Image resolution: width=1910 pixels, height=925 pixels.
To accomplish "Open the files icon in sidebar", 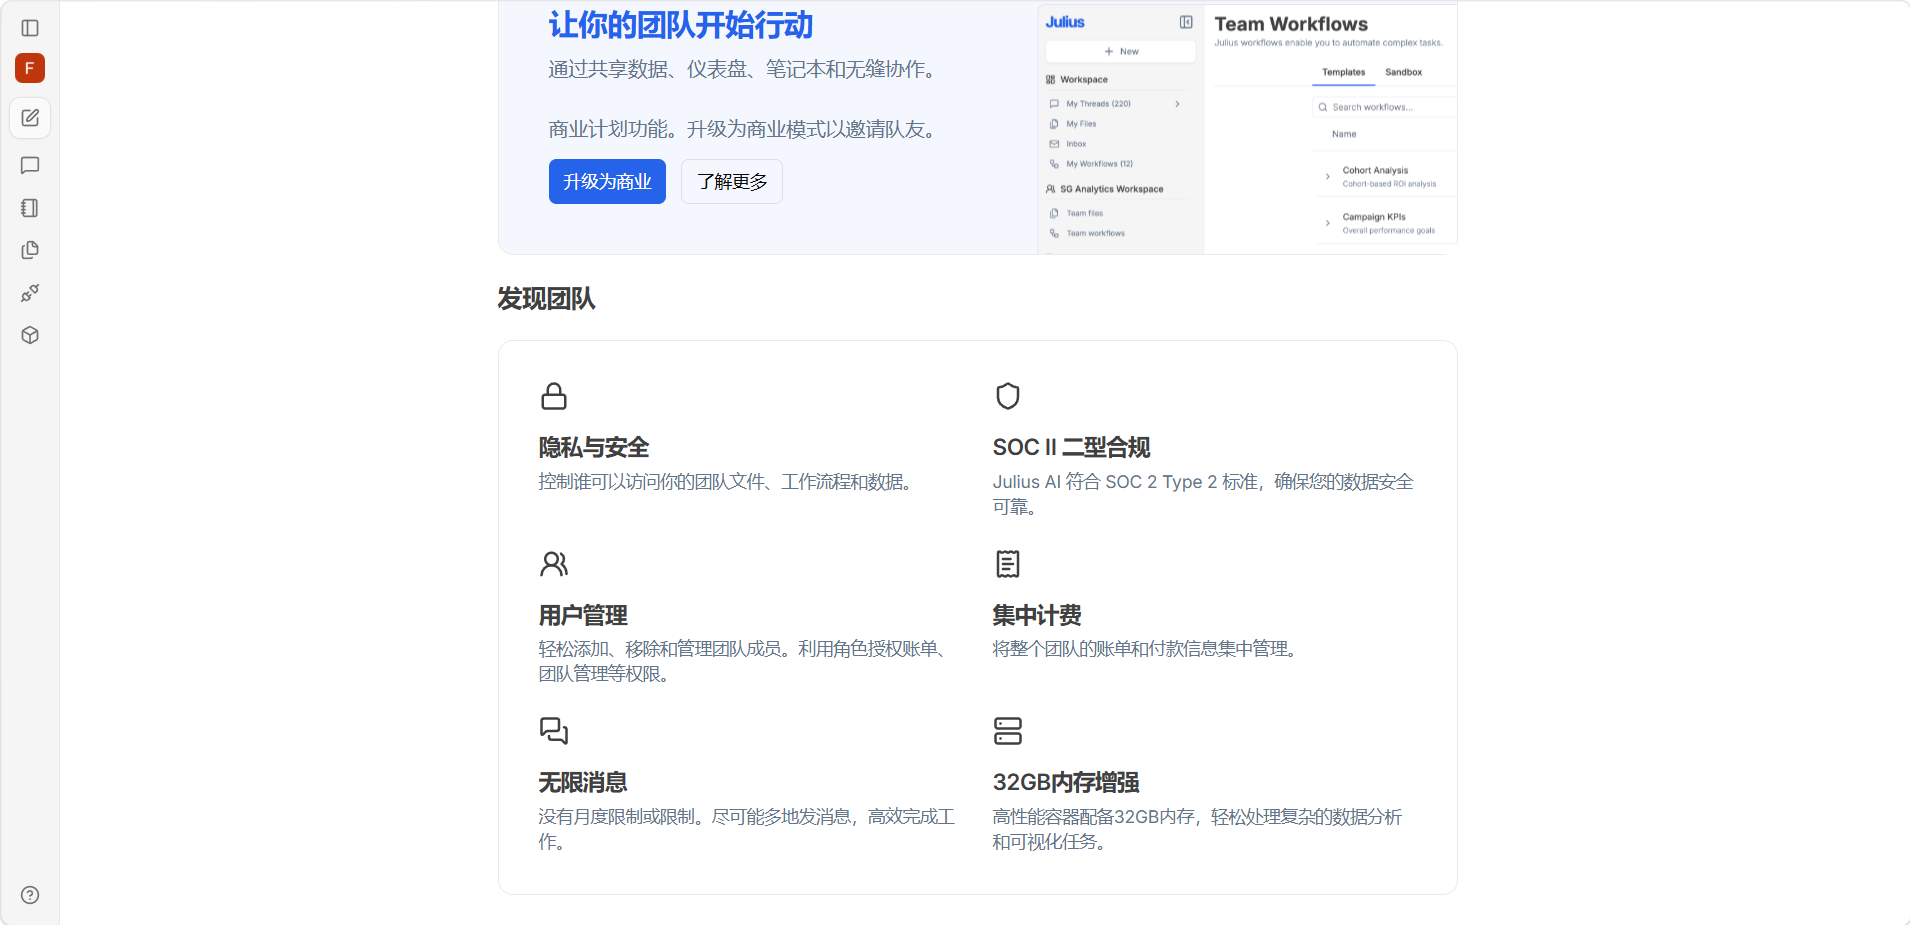I will point(30,250).
